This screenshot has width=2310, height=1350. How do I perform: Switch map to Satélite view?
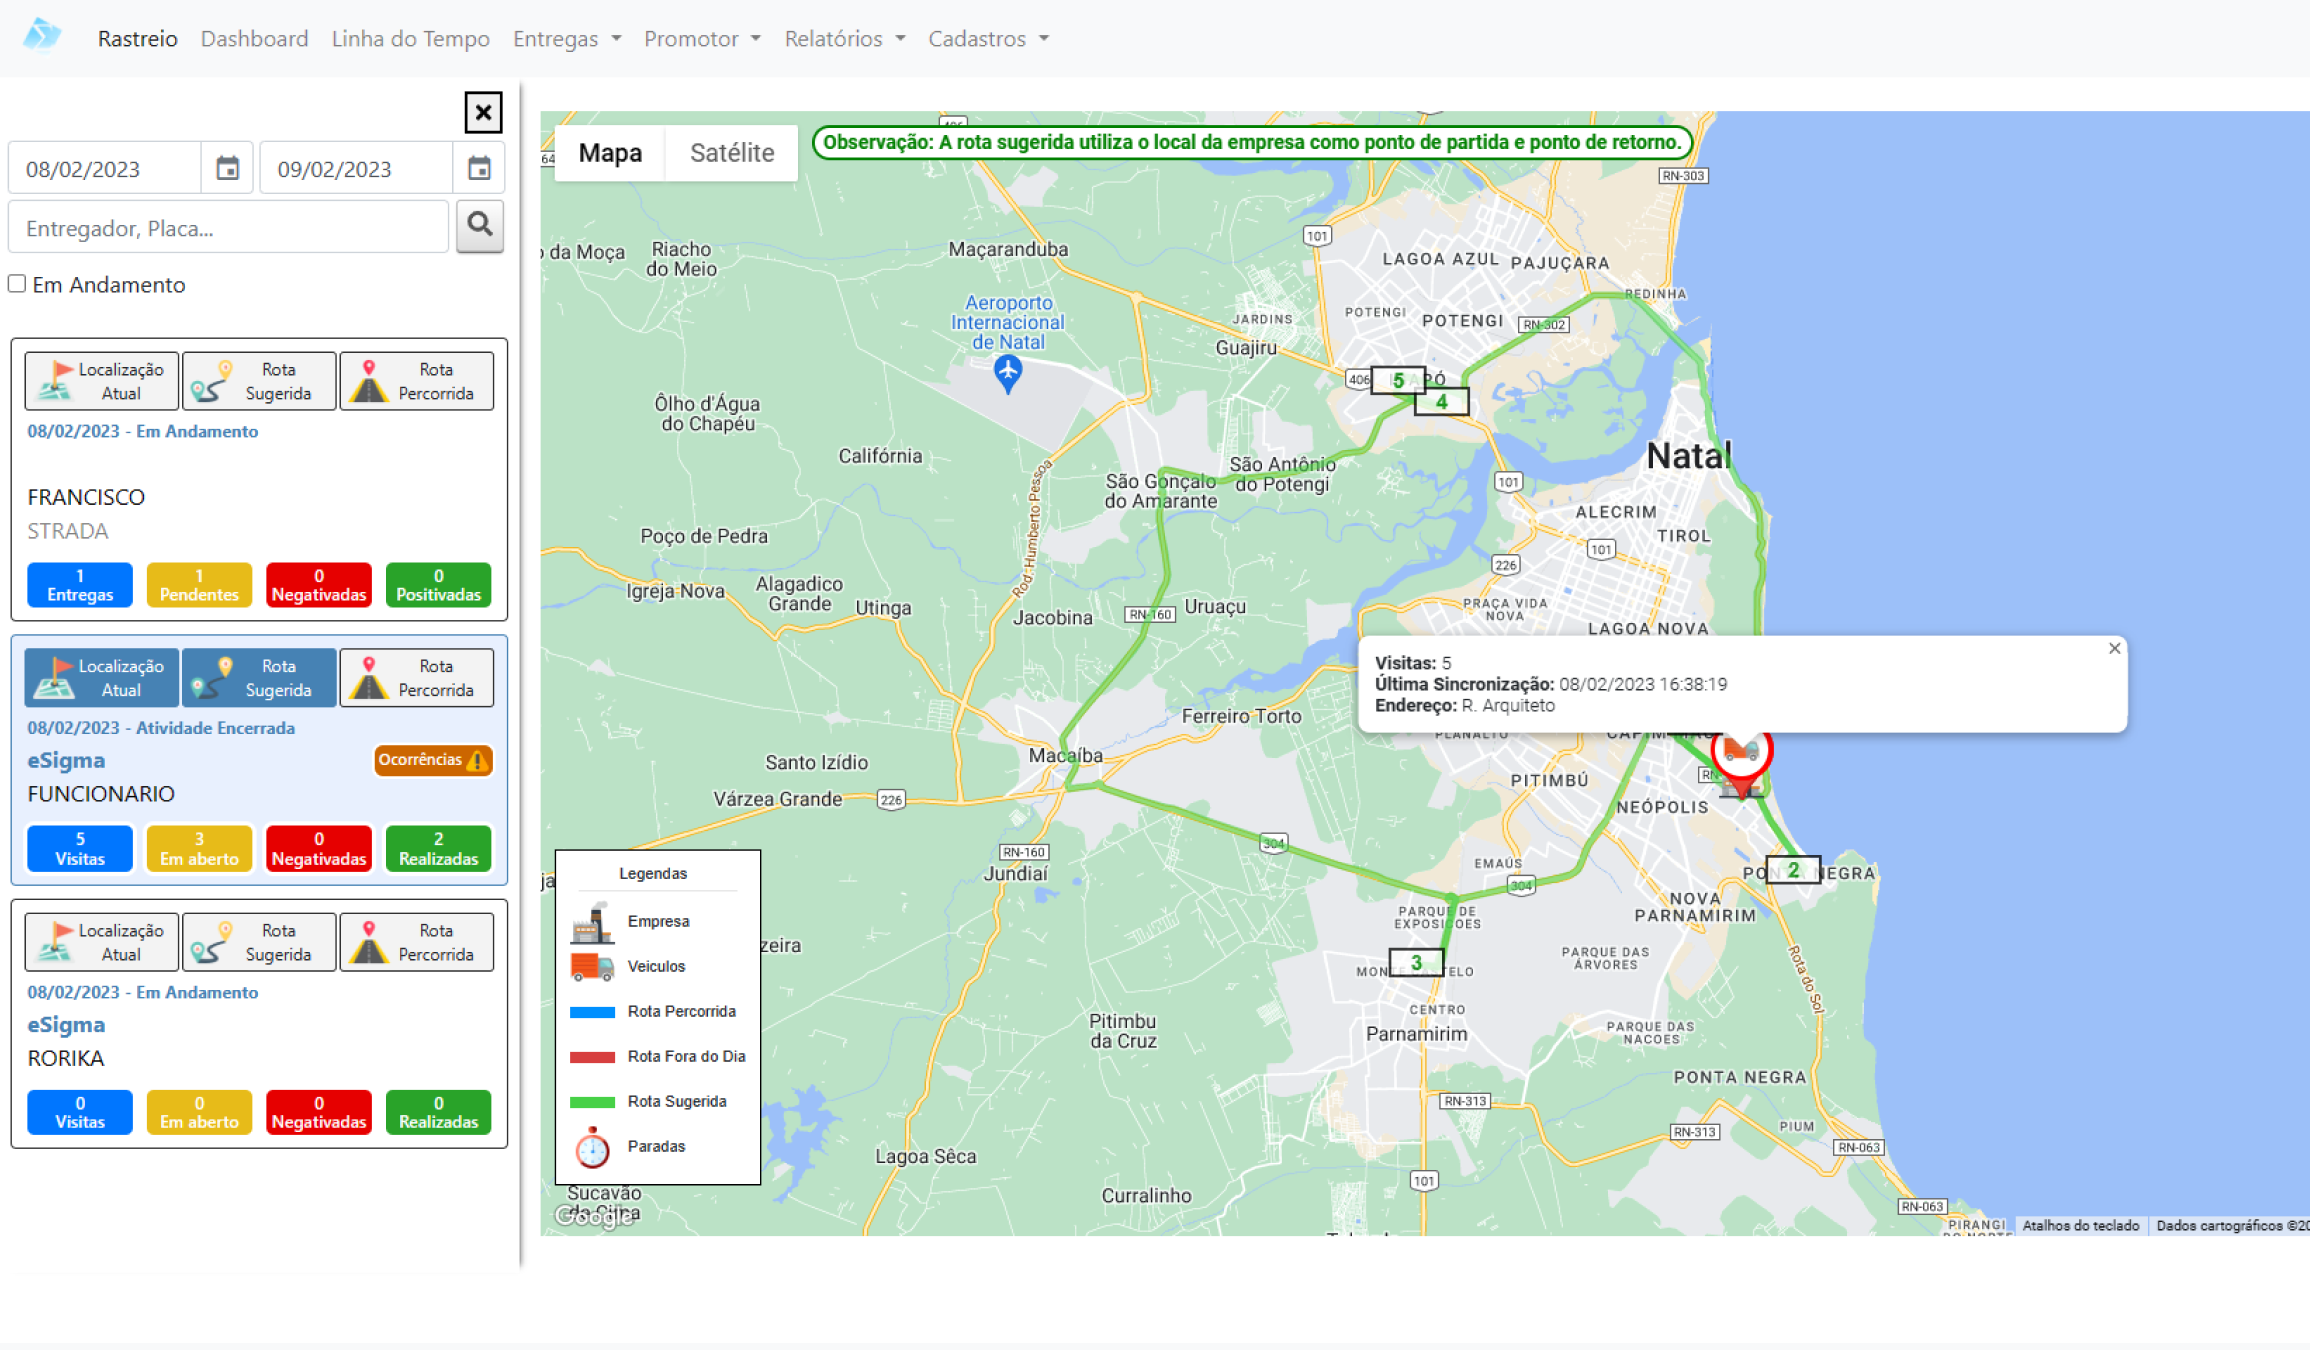(x=731, y=153)
